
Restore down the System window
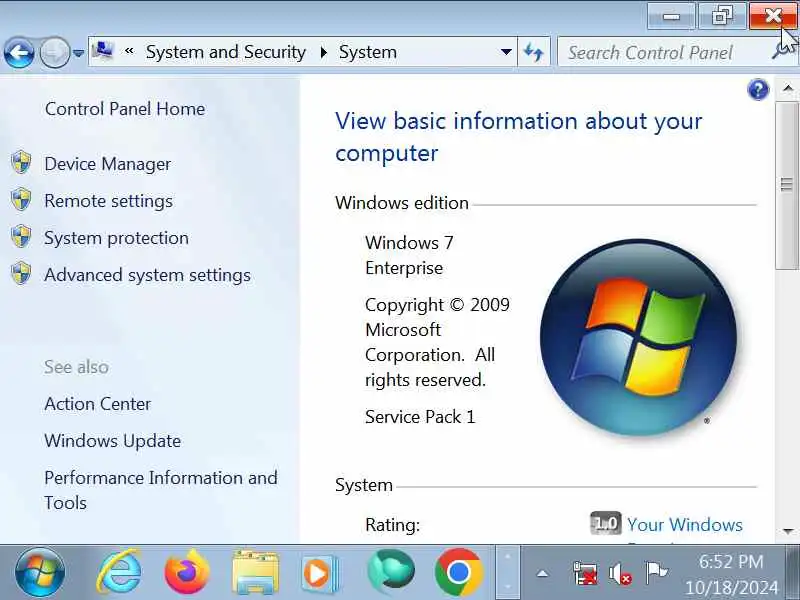point(721,16)
